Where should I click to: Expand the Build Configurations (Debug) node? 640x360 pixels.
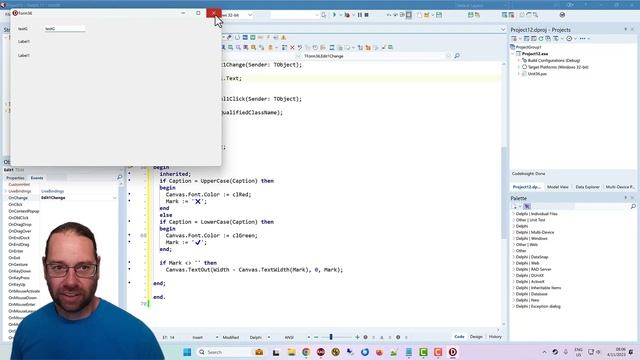pyautogui.click(x=519, y=60)
